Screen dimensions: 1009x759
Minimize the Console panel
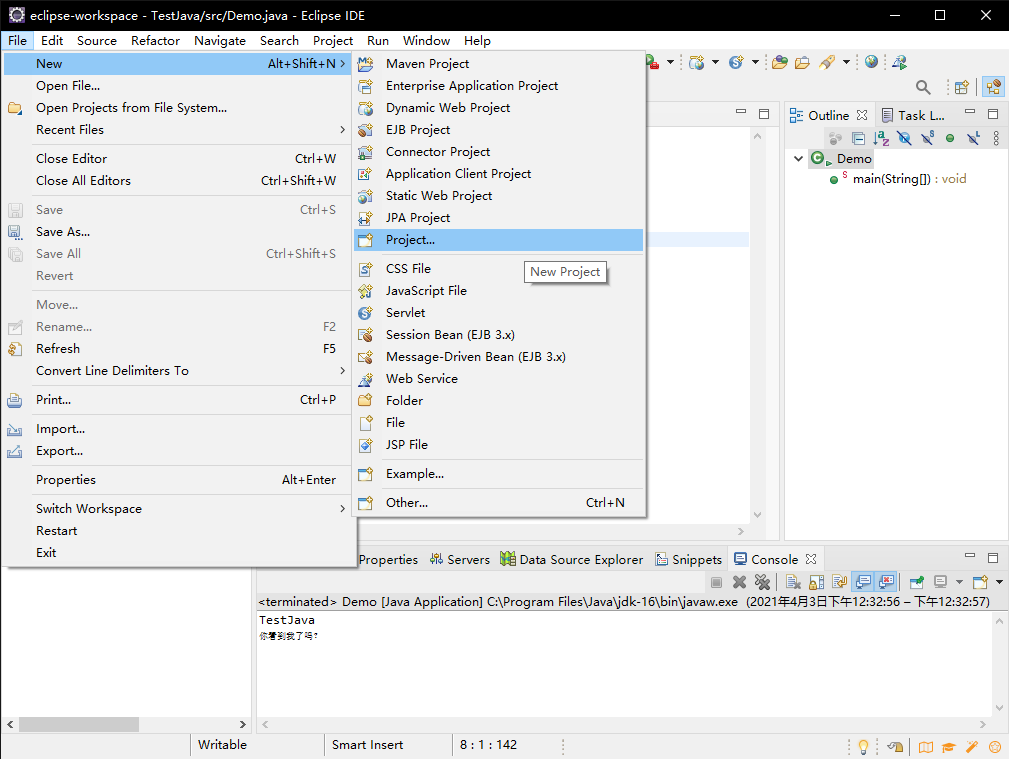point(970,556)
